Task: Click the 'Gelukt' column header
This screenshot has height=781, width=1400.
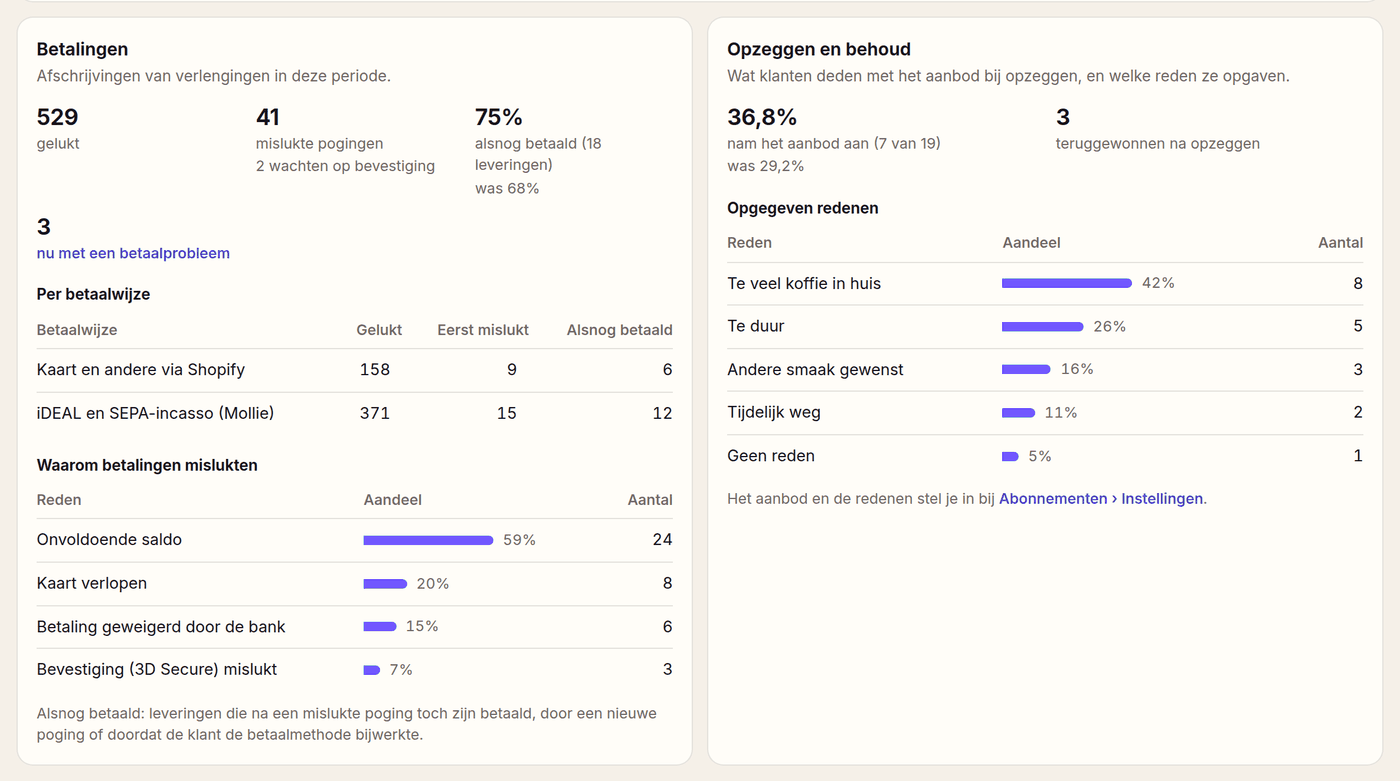Action: pos(379,330)
